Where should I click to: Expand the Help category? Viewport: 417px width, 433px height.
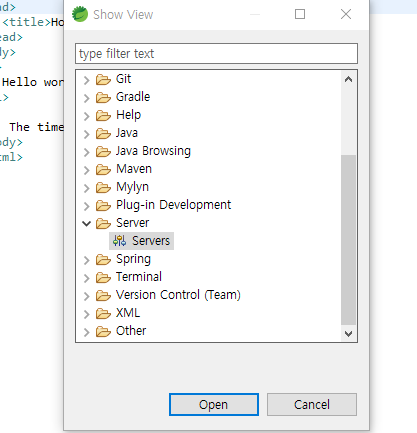click(86, 116)
